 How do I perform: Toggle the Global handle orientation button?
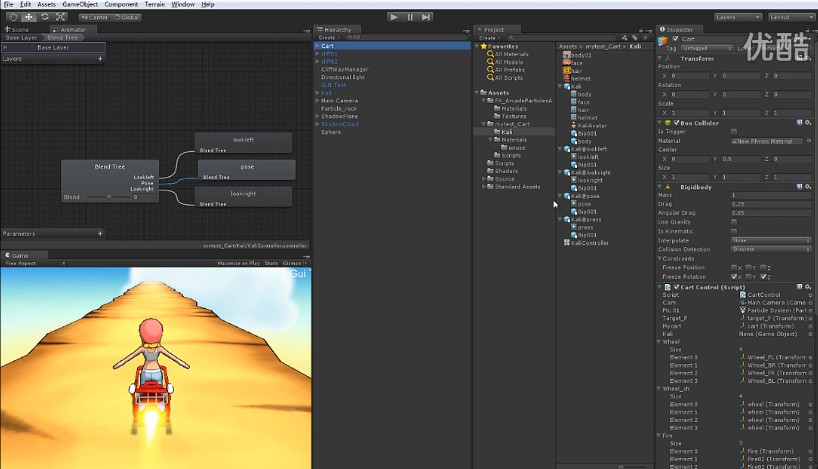pos(127,17)
